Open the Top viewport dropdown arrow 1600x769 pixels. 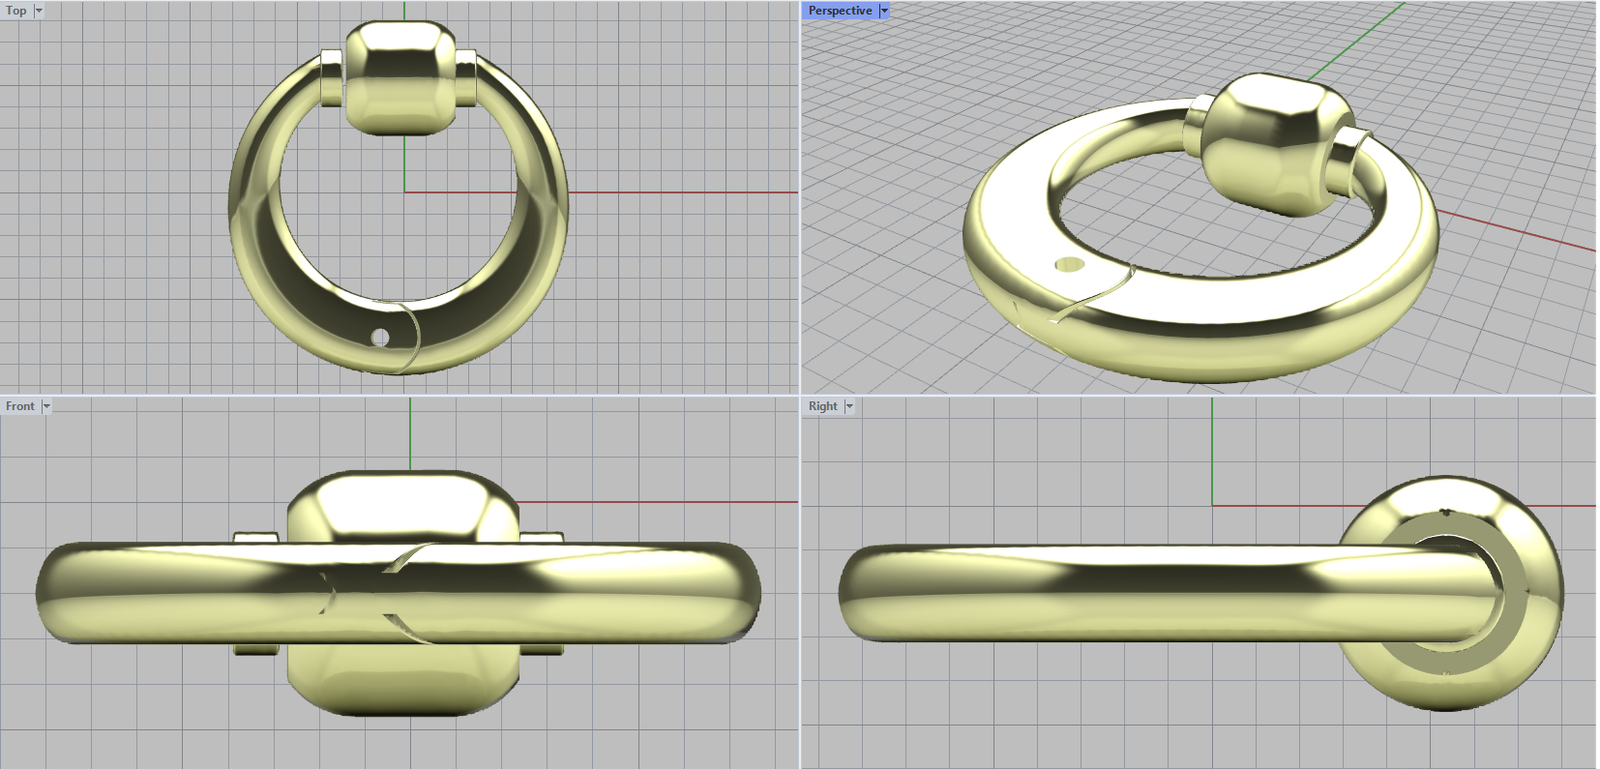[x=39, y=11]
